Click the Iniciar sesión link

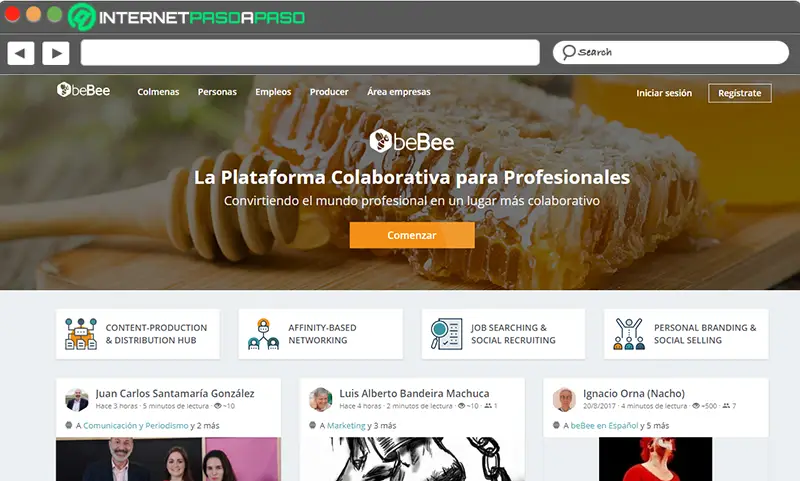[664, 93]
